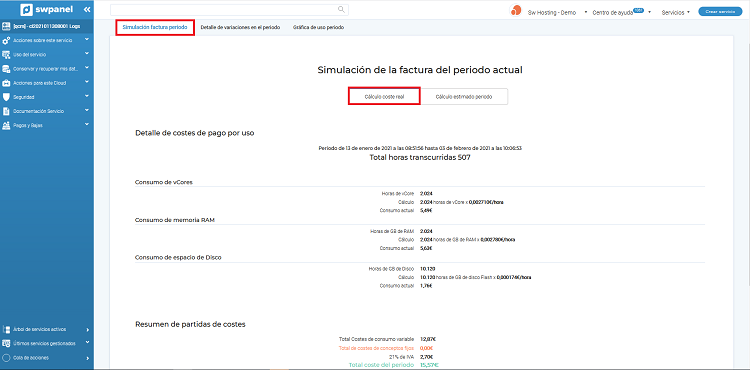Open Árbol de servicios activos arrow

pyautogui.click(x=88, y=329)
